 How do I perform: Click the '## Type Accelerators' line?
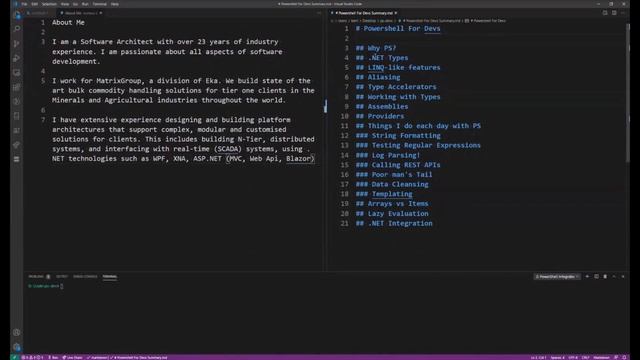tap(396, 87)
